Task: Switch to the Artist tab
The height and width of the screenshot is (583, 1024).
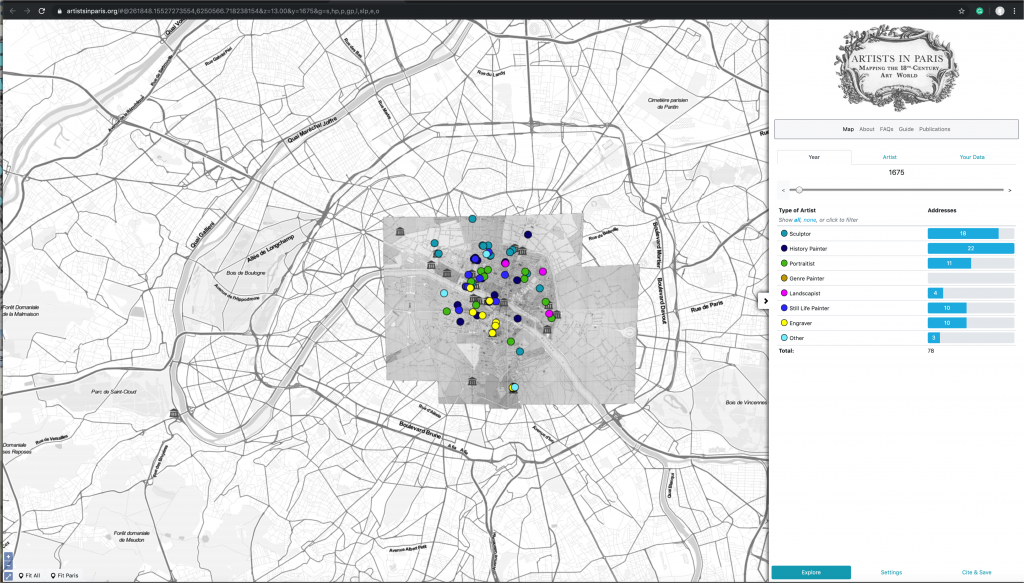Action: click(x=890, y=157)
